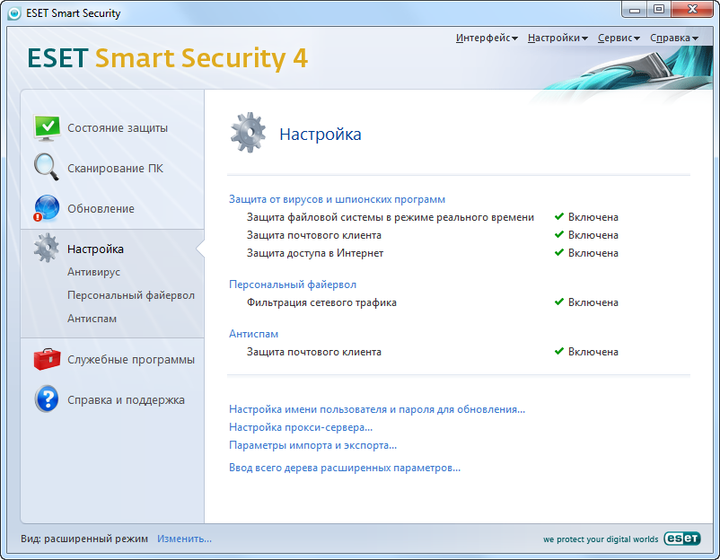Select Состояние защиты in sidebar
Viewport: 720px width, 560px height.
coord(118,128)
